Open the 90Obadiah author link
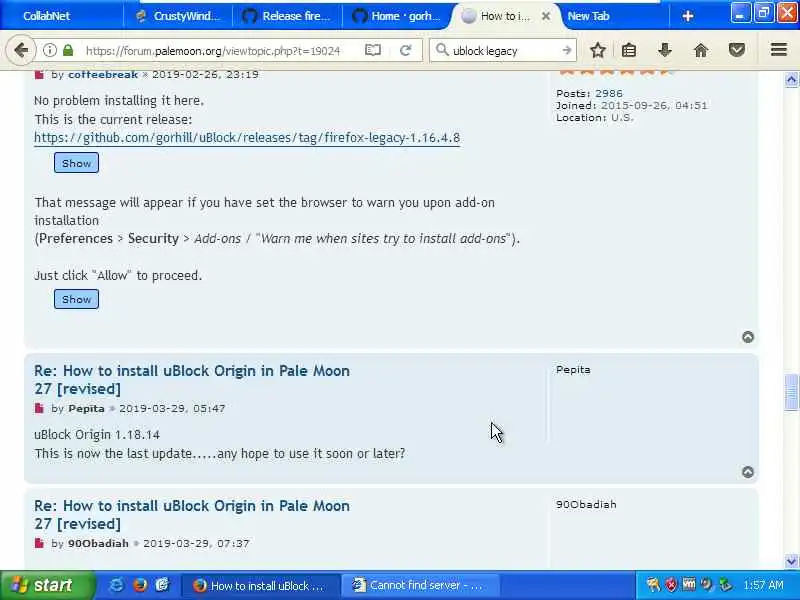Screen dimensions: 800x600 98,544
